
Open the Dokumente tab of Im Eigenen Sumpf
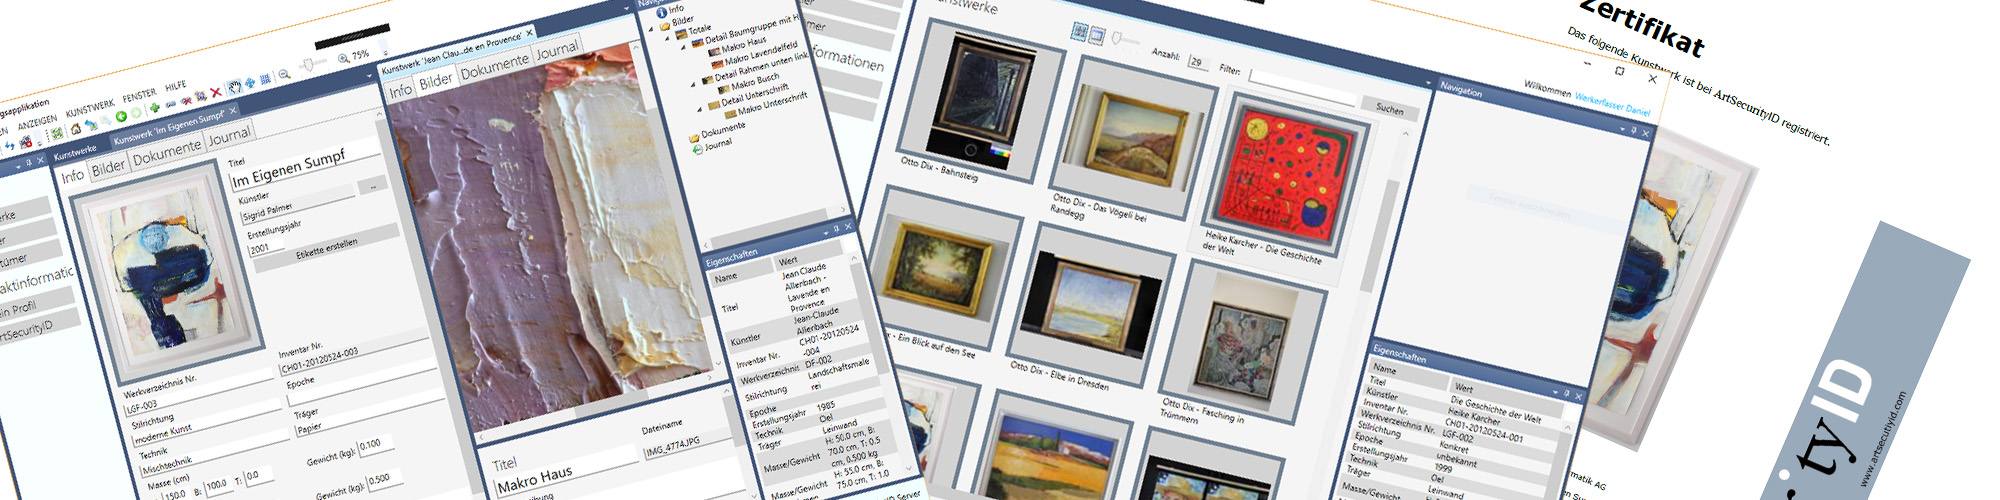click(x=167, y=150)
